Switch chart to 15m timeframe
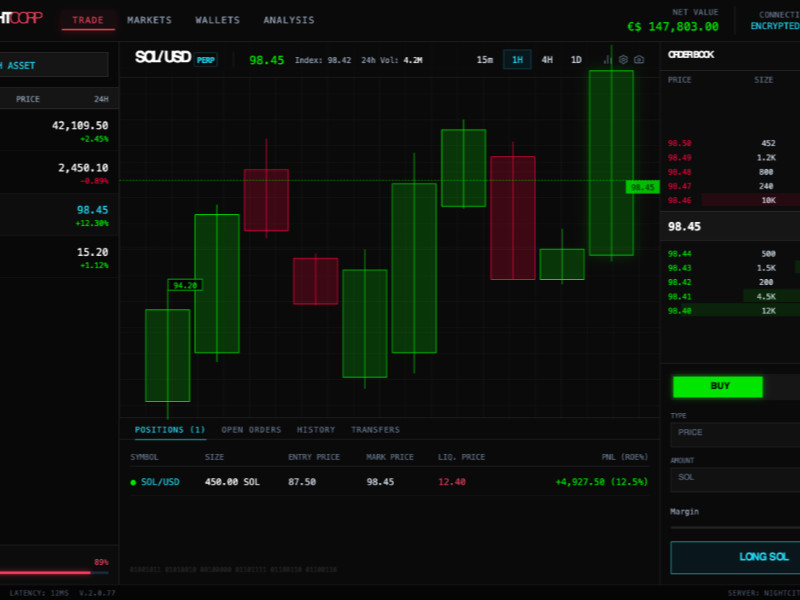This screenshot has height=600, width=800. 485,60
